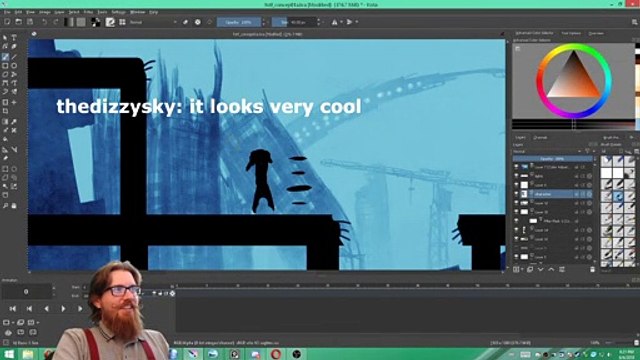The height and width of the screenshot is (360, 640).
Task: Select the Rectangular Selection tool
Action: [5, 169]
